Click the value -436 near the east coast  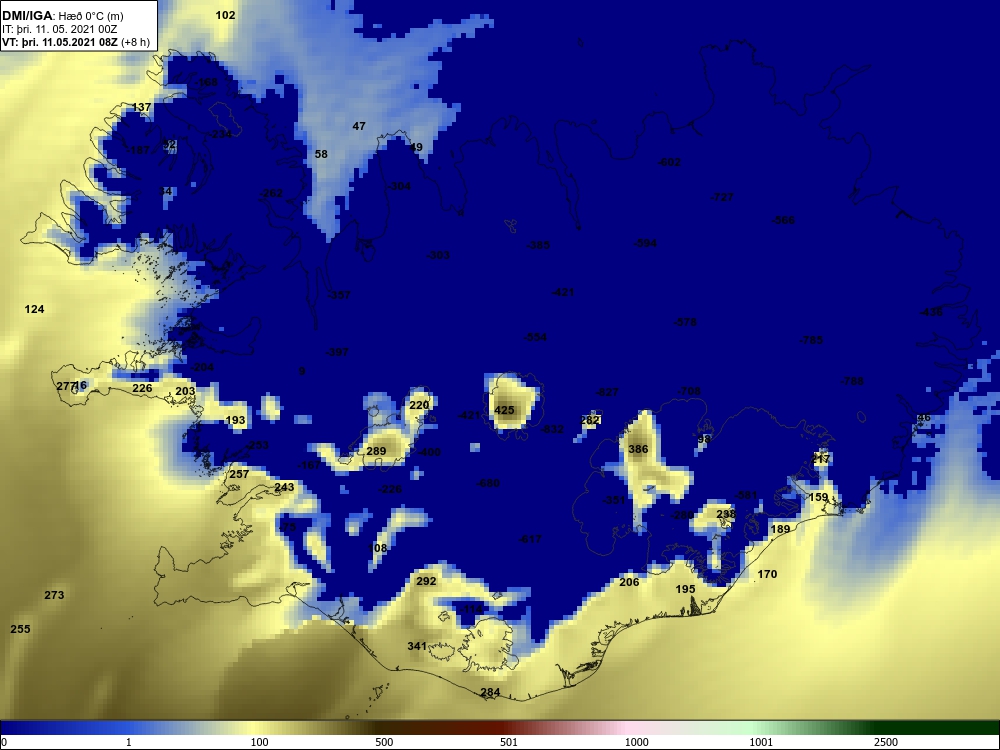click(x=931, y=312)
